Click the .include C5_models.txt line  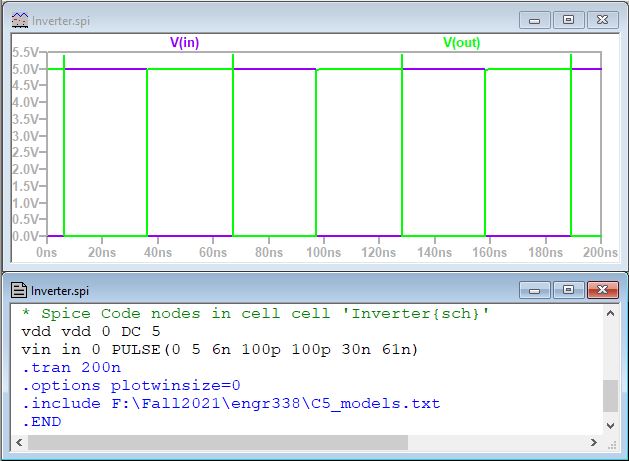click(x=230, y=403)
